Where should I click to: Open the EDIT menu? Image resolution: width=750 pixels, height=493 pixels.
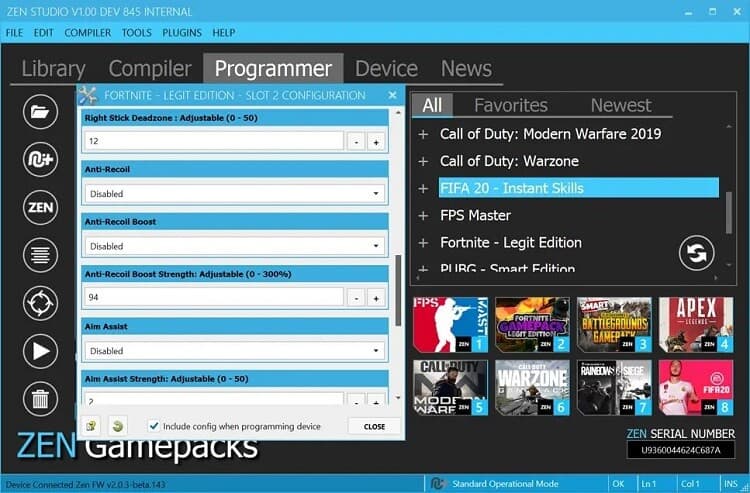point(44,33)
